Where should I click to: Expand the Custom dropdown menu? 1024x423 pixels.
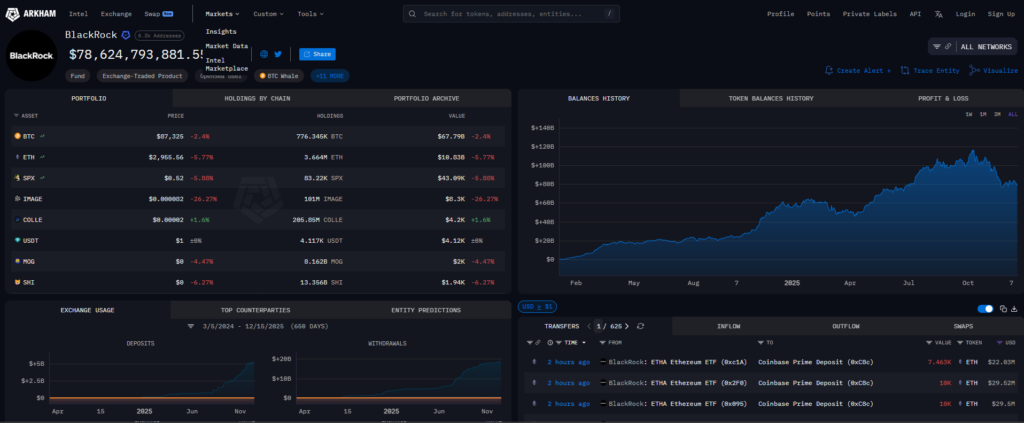[267, 14]
